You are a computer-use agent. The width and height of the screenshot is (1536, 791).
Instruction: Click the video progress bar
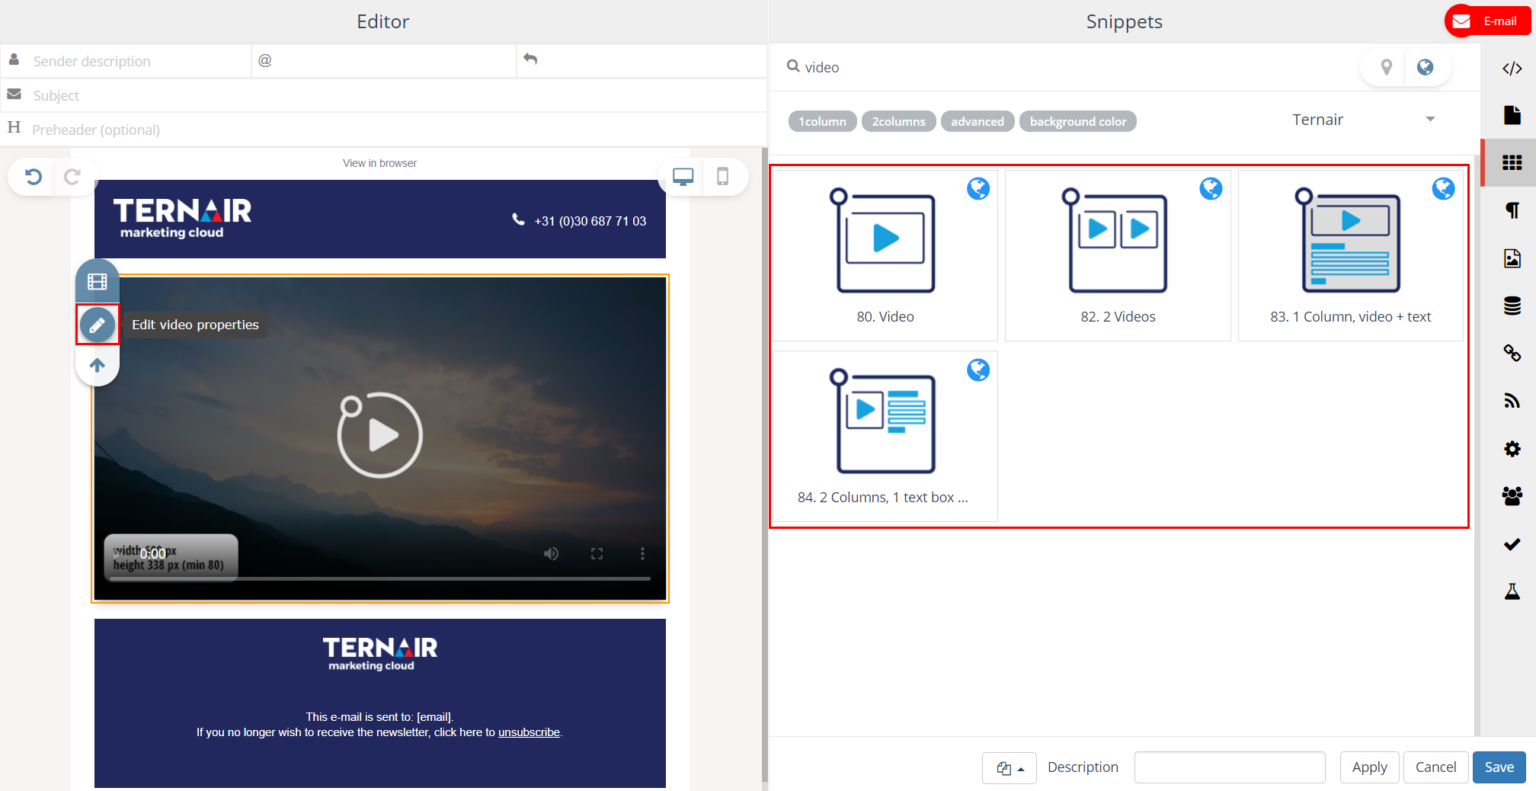(380, 578)
